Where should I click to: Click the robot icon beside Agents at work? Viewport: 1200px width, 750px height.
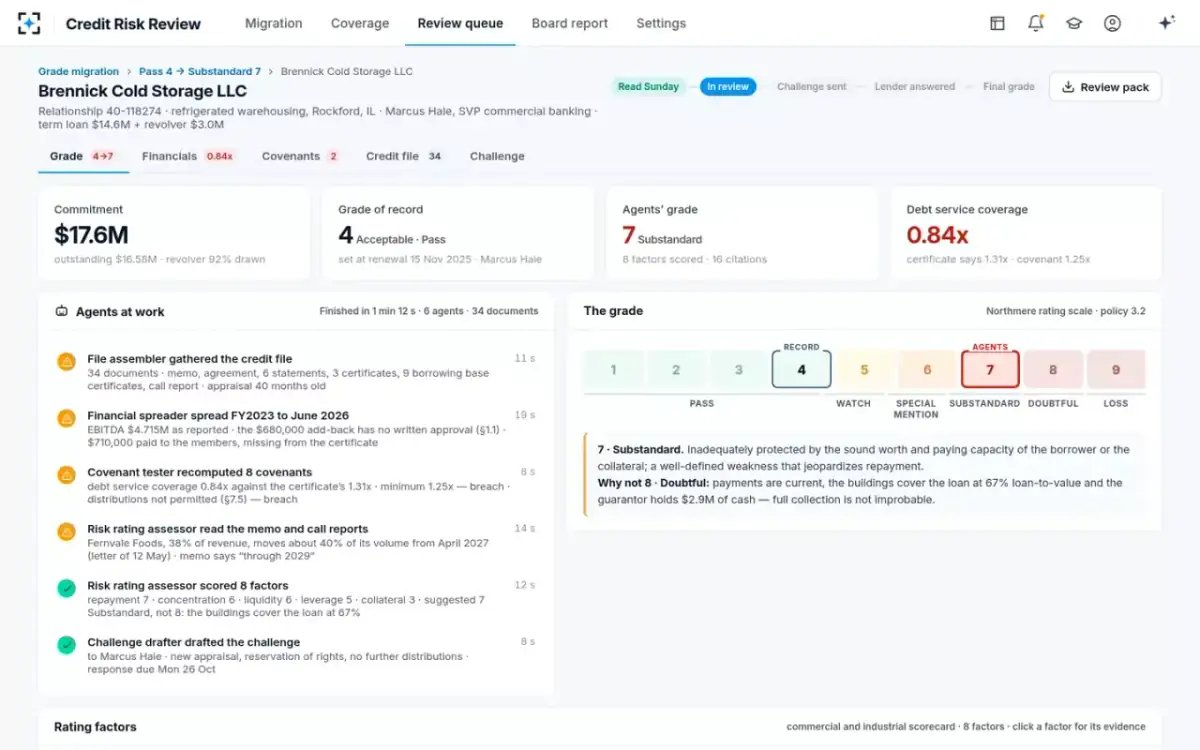click(x=62, y=312)
